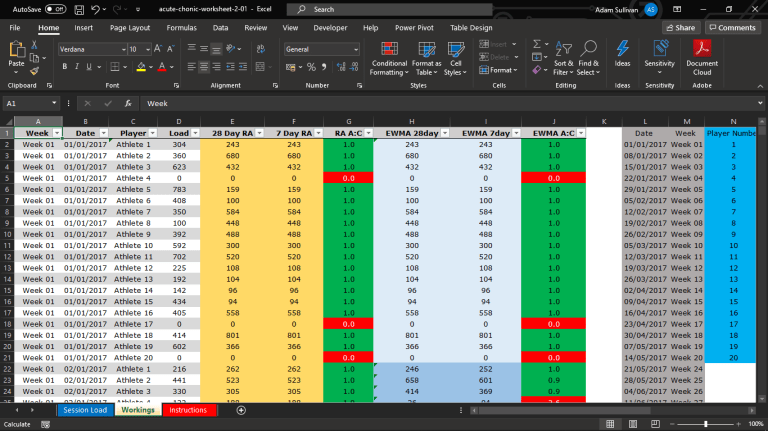Apply Italic formatting
This screenshot has height=431, width=768.
pos(76,67)
